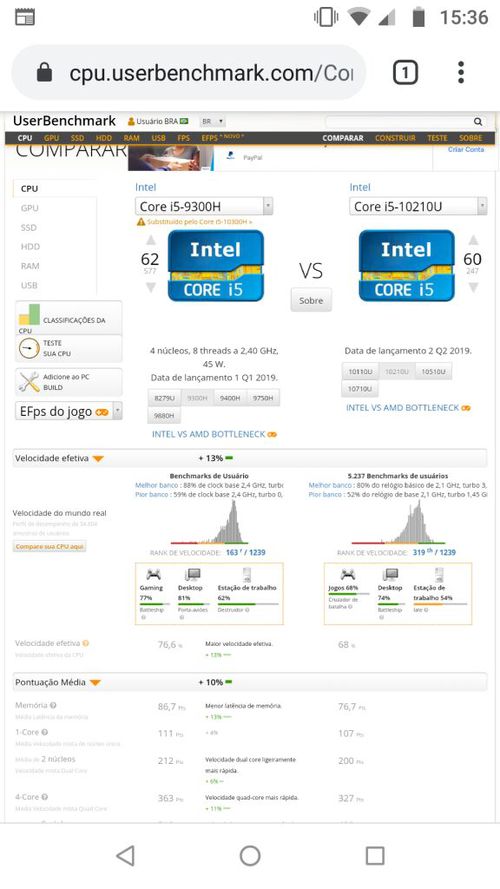This screenshot has height=889, width=500.
Task: Switch to the SSD sidebar tab
Action: 28,227
